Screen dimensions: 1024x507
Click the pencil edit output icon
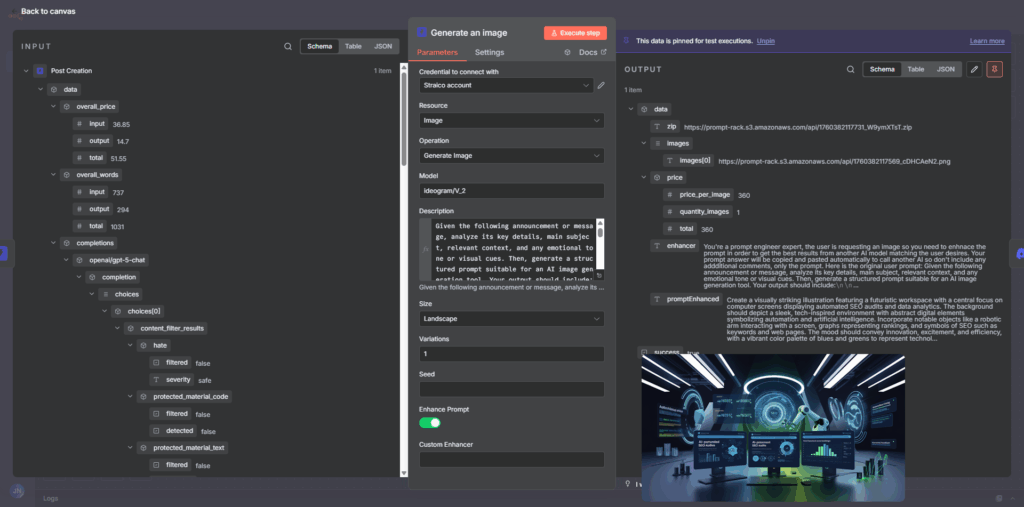[x=974, y=69]
